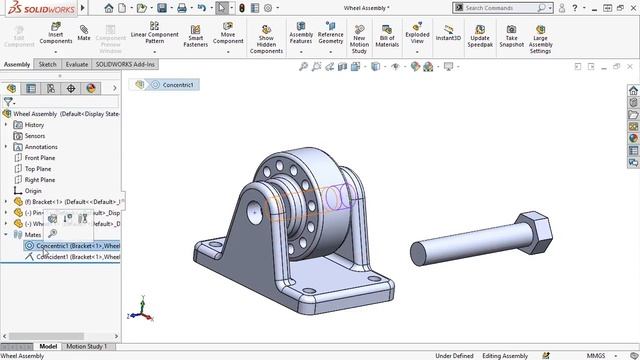Open the SOLIDWORKS Add-Ins tab
Viewport: 640px width, 360px height.
tap(125, 64)
